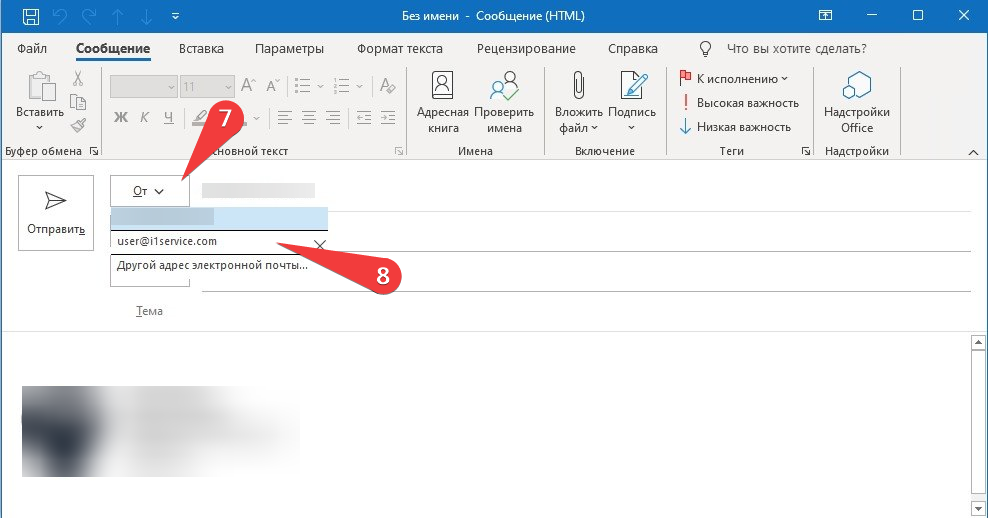Click the Отправить send button
988x518 pixels.
(56, 213)
